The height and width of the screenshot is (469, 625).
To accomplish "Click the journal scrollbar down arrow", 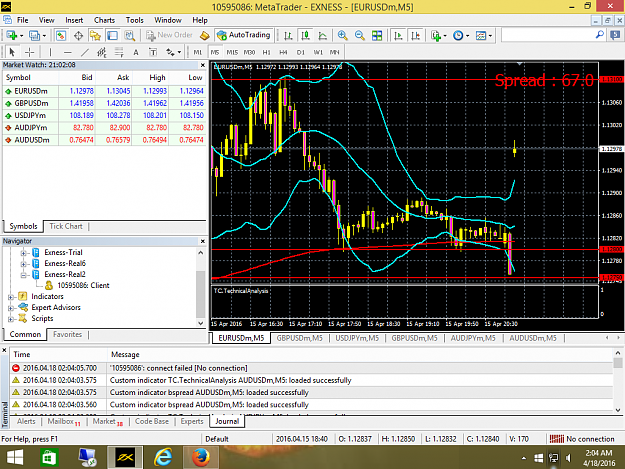I will [x=618, y=410].
